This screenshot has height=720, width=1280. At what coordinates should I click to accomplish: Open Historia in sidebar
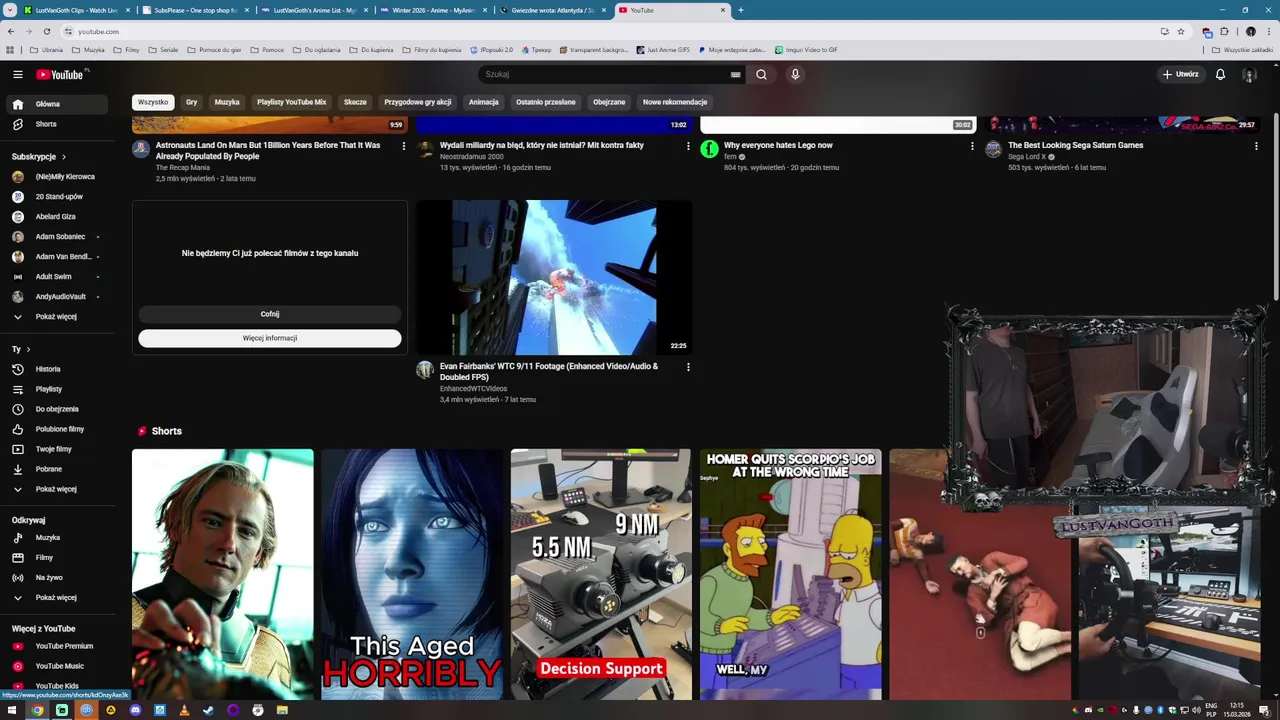click(x=58, y=369)
